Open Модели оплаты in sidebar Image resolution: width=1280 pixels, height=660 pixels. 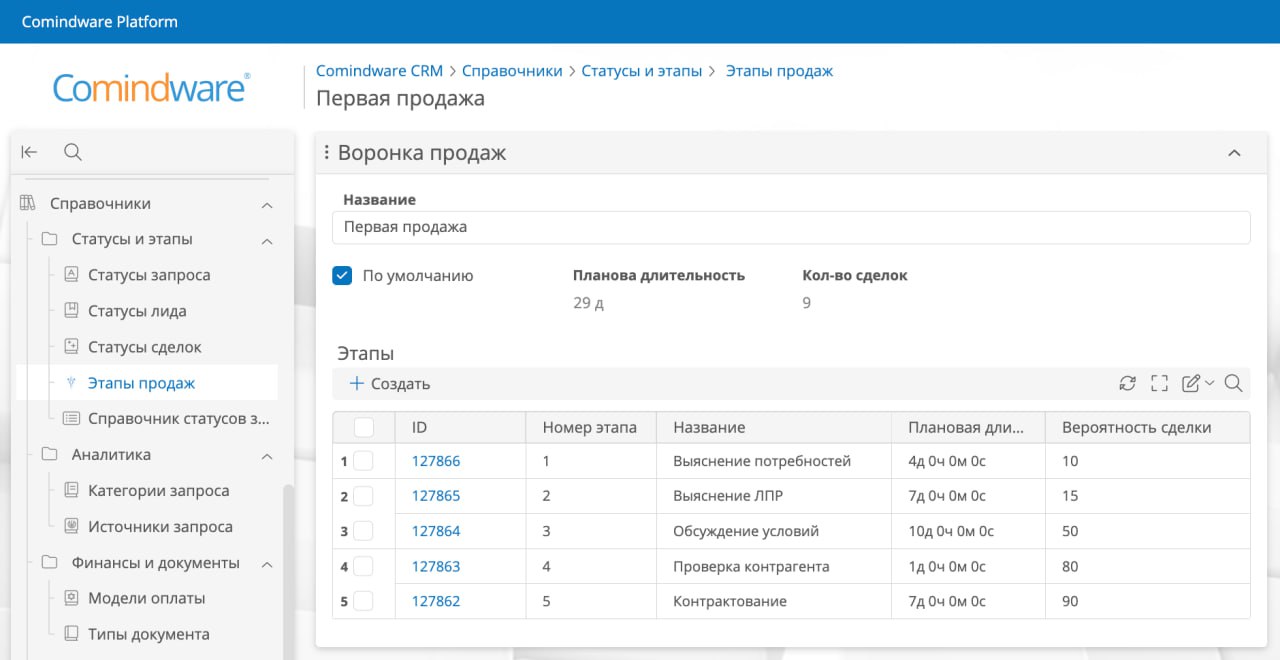pyautogui.click(x=147, y=598)
